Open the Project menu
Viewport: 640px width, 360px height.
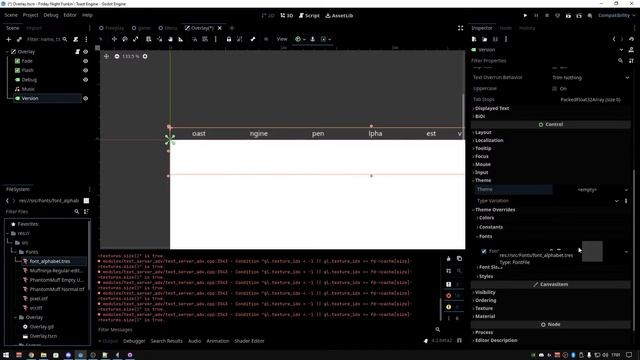click(30, 15)
